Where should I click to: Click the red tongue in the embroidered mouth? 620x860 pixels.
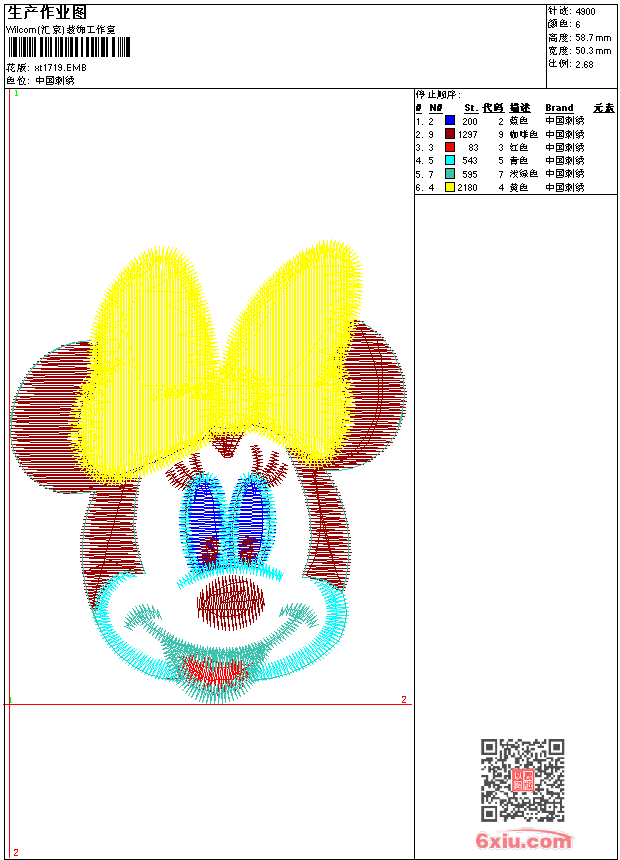214,670
